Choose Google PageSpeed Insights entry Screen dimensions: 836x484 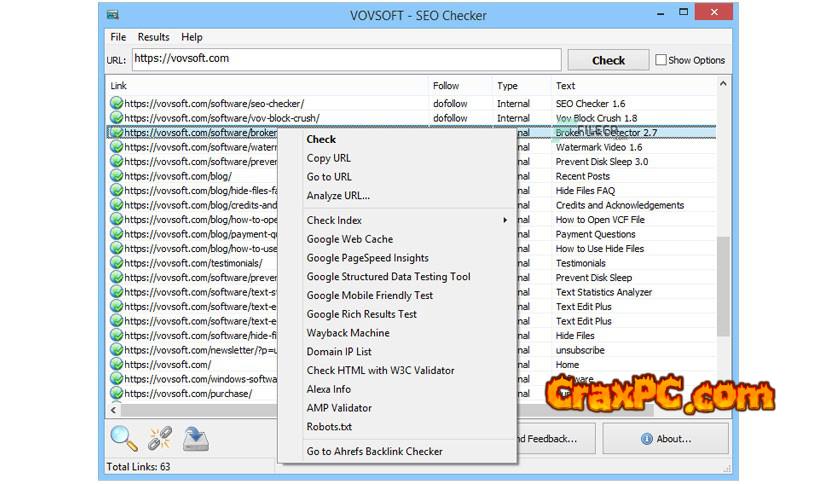pyautogui.click(x=367, y=258)
